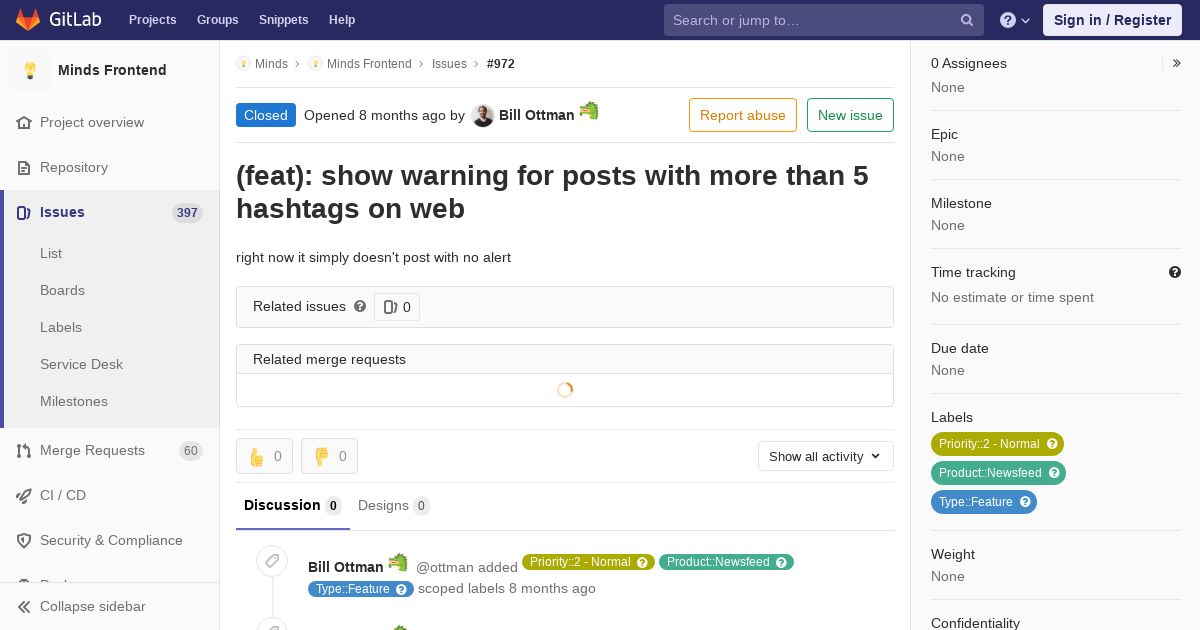Click the CI / CD rocket icon
The width and height of the screenshot is (1200, 630).
point(24,495)
